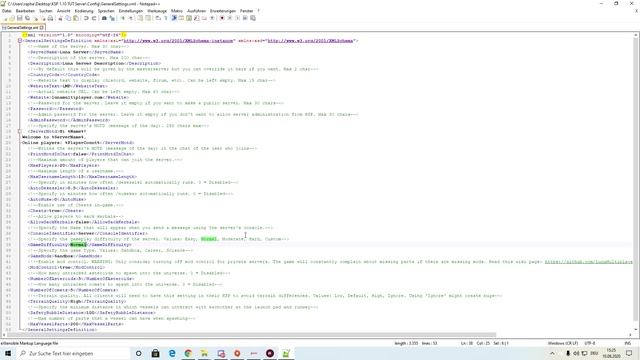Open the Ansicht menu

point(63,11)
